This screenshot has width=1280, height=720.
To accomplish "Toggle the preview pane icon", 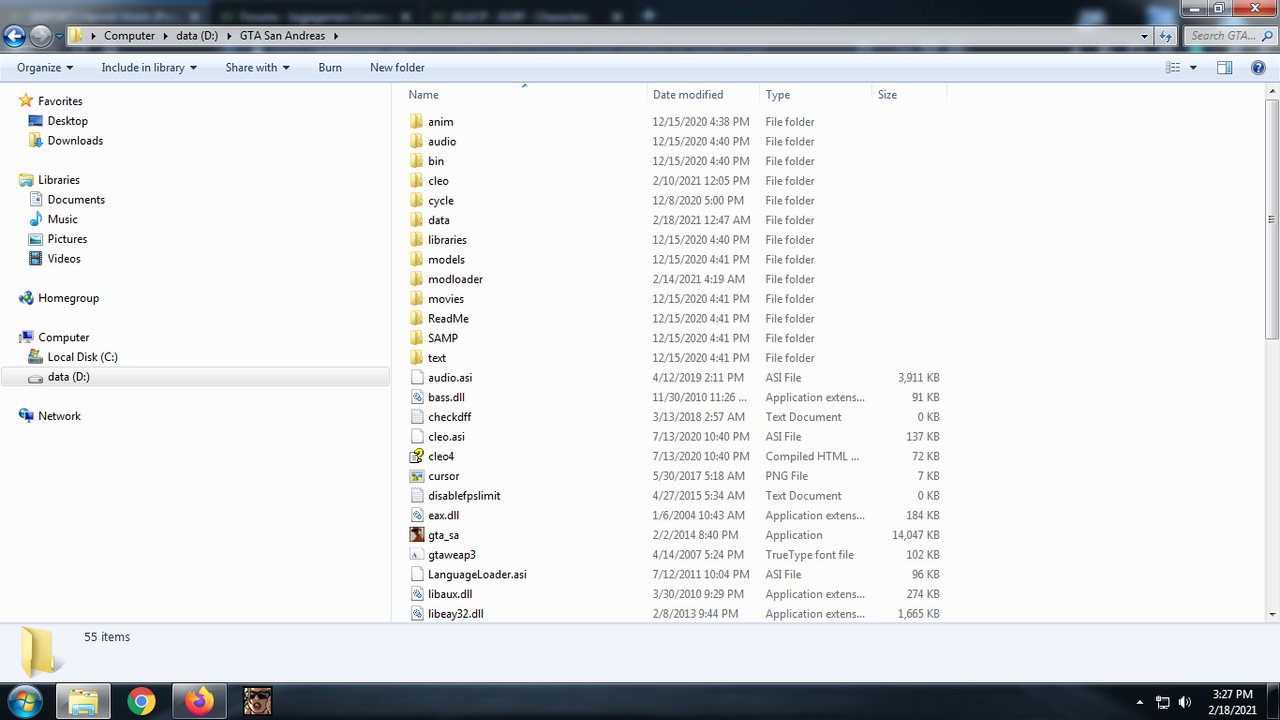I will (x=1225, y=68).
